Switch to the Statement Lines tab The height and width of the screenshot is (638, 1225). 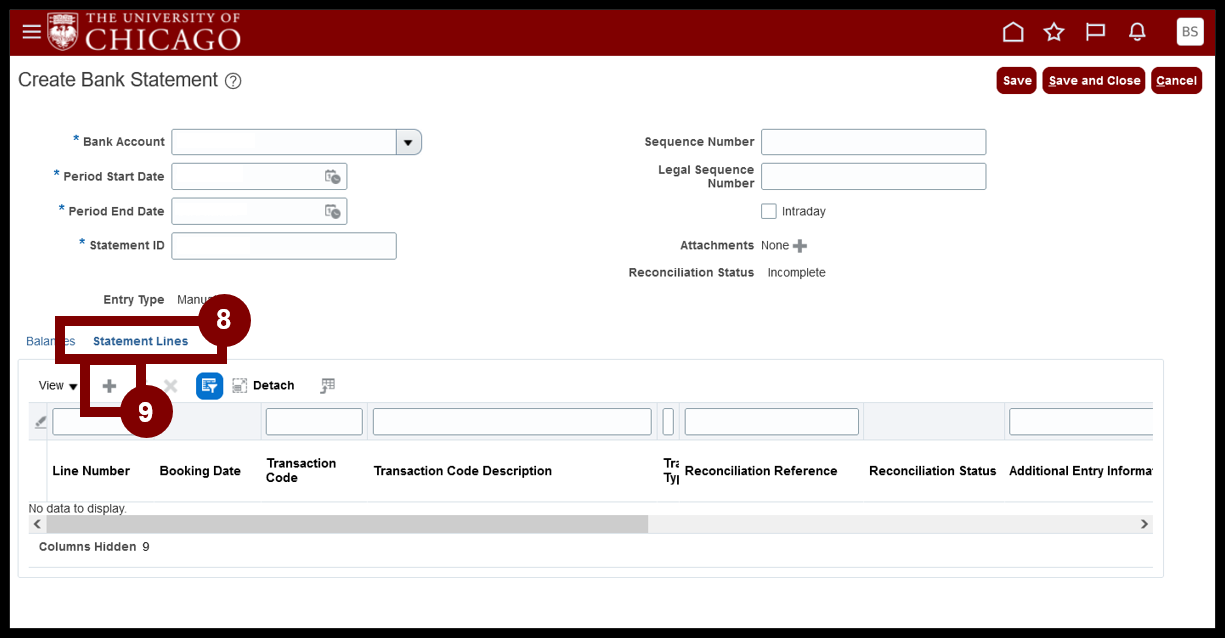(140, 341)
